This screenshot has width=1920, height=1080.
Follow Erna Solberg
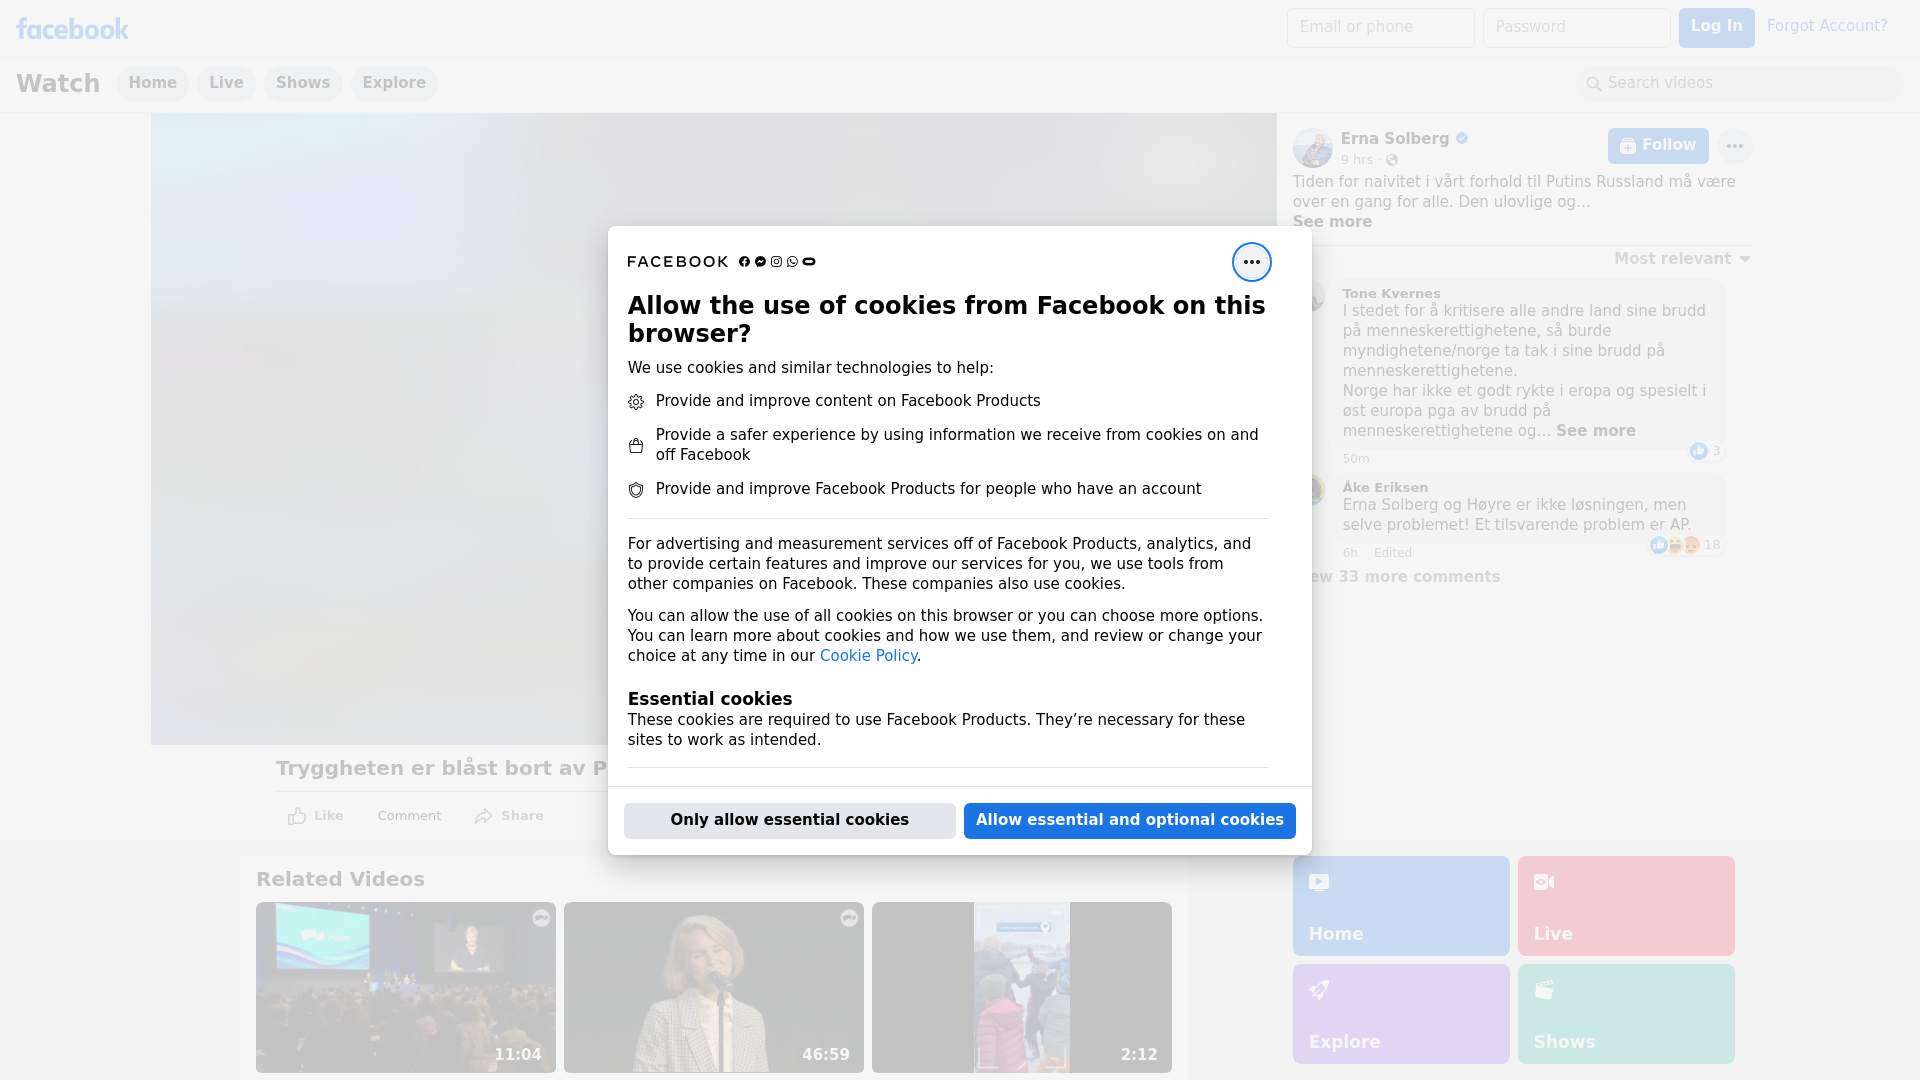point(1658,146)
